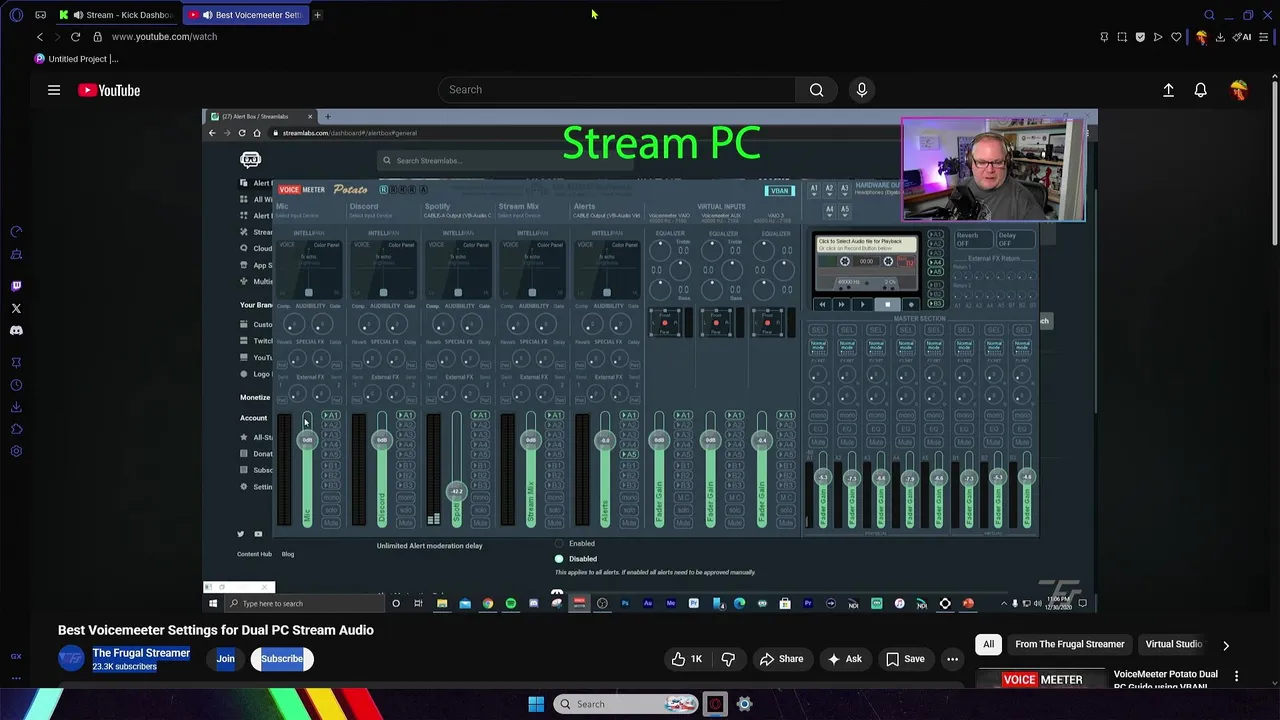The height and width of the screenshot is (720, 1280).
Task: Subscribe to The Frugal Streamer
Action: [282, 659]
